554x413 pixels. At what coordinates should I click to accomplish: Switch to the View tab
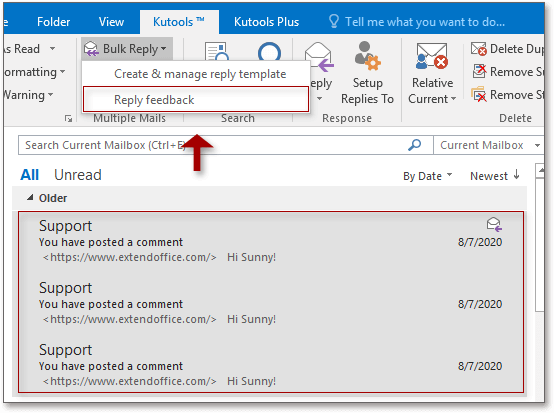(111, 22)
